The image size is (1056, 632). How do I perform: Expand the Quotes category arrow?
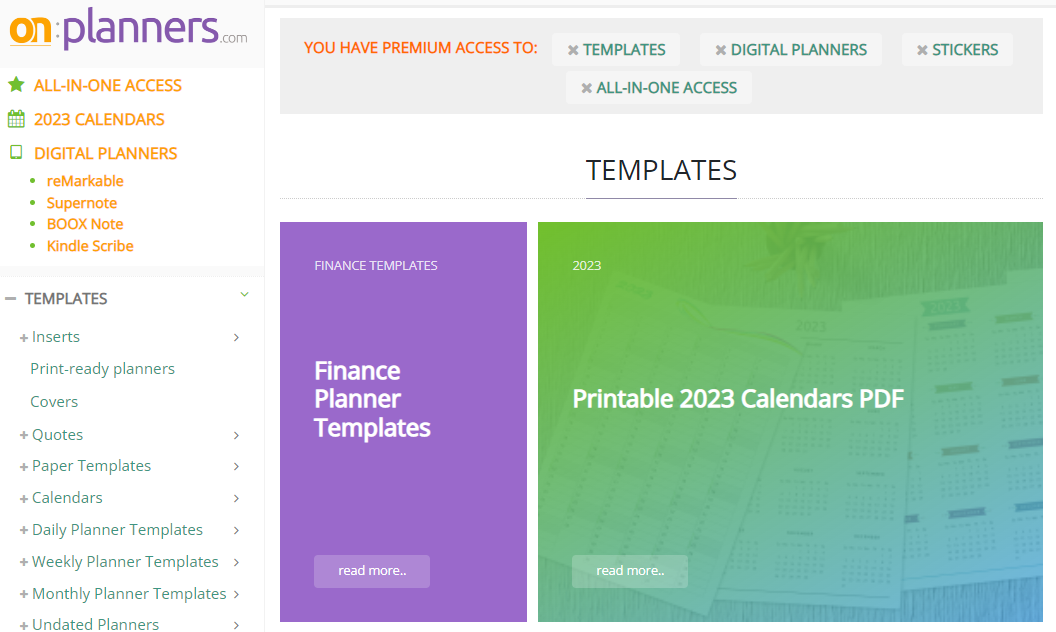click(236, 435)
